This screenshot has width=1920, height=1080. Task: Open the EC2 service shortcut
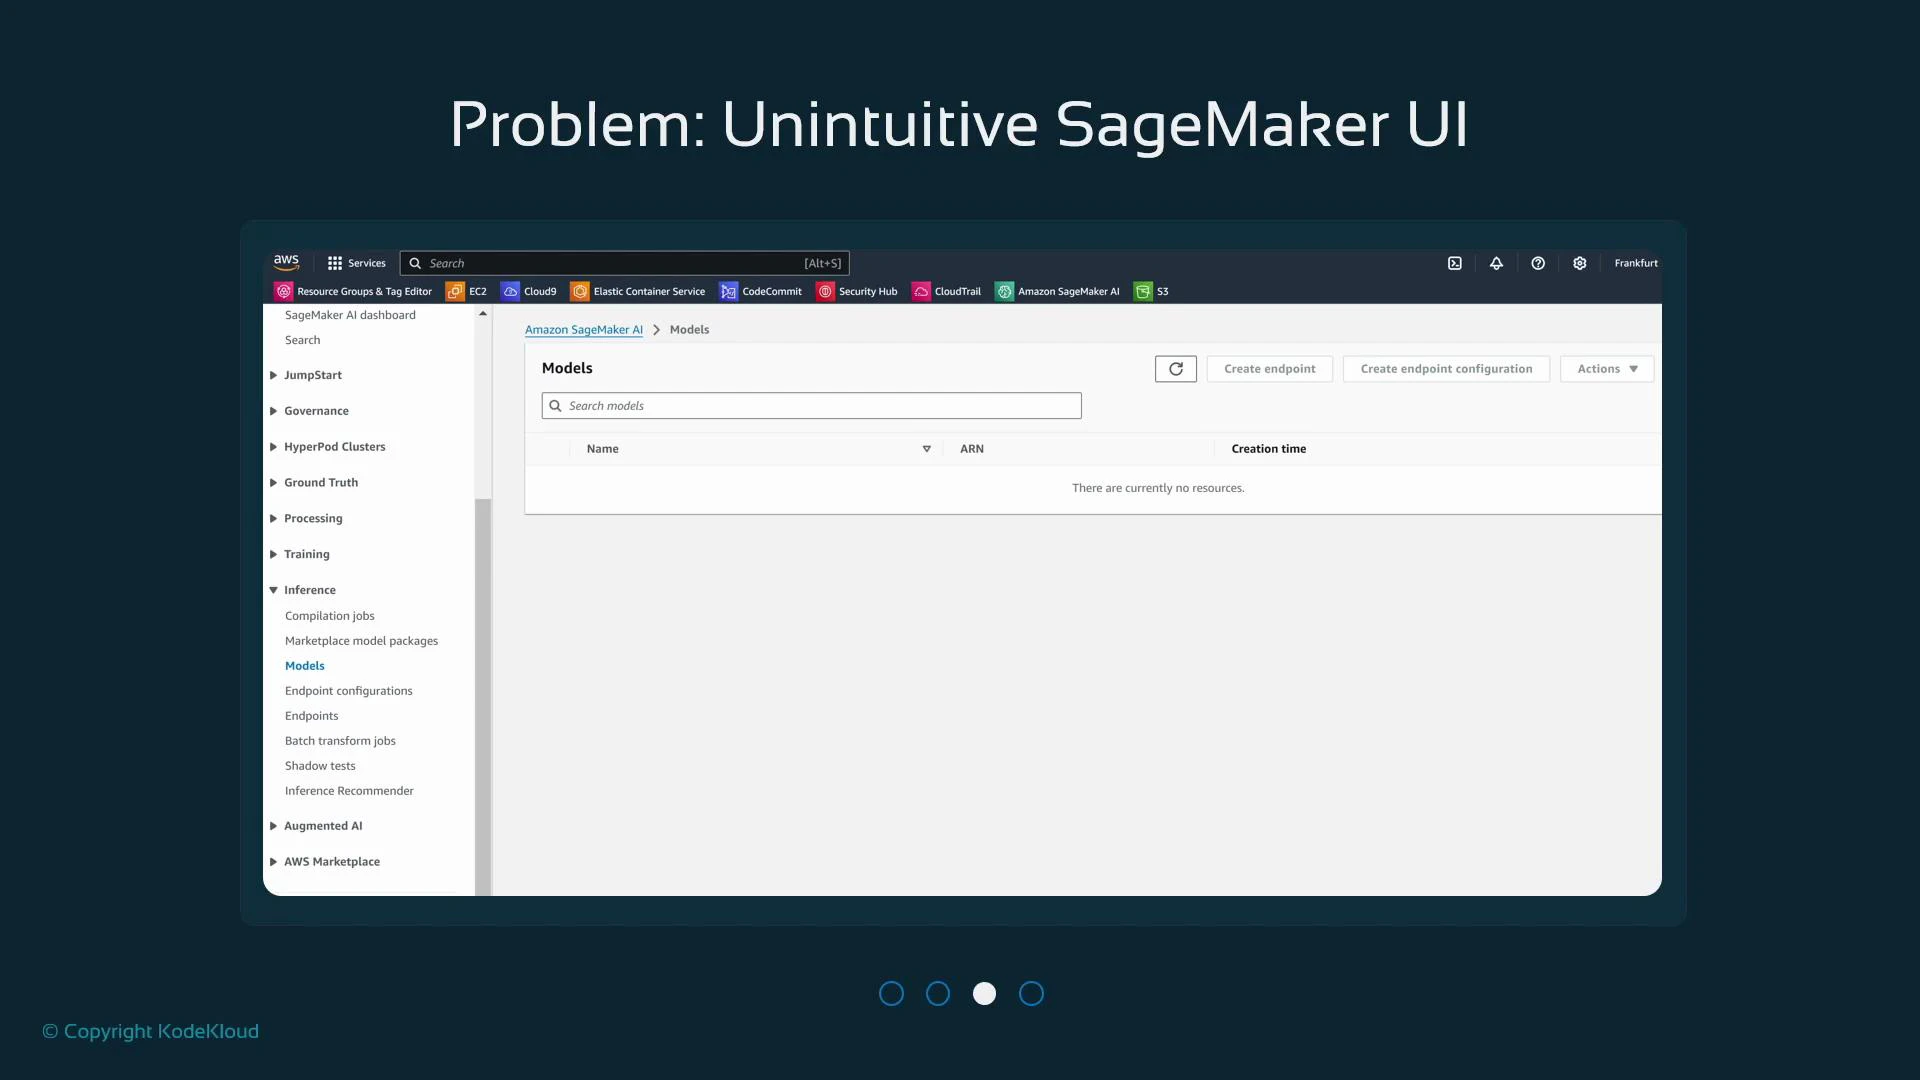(467, 291)
